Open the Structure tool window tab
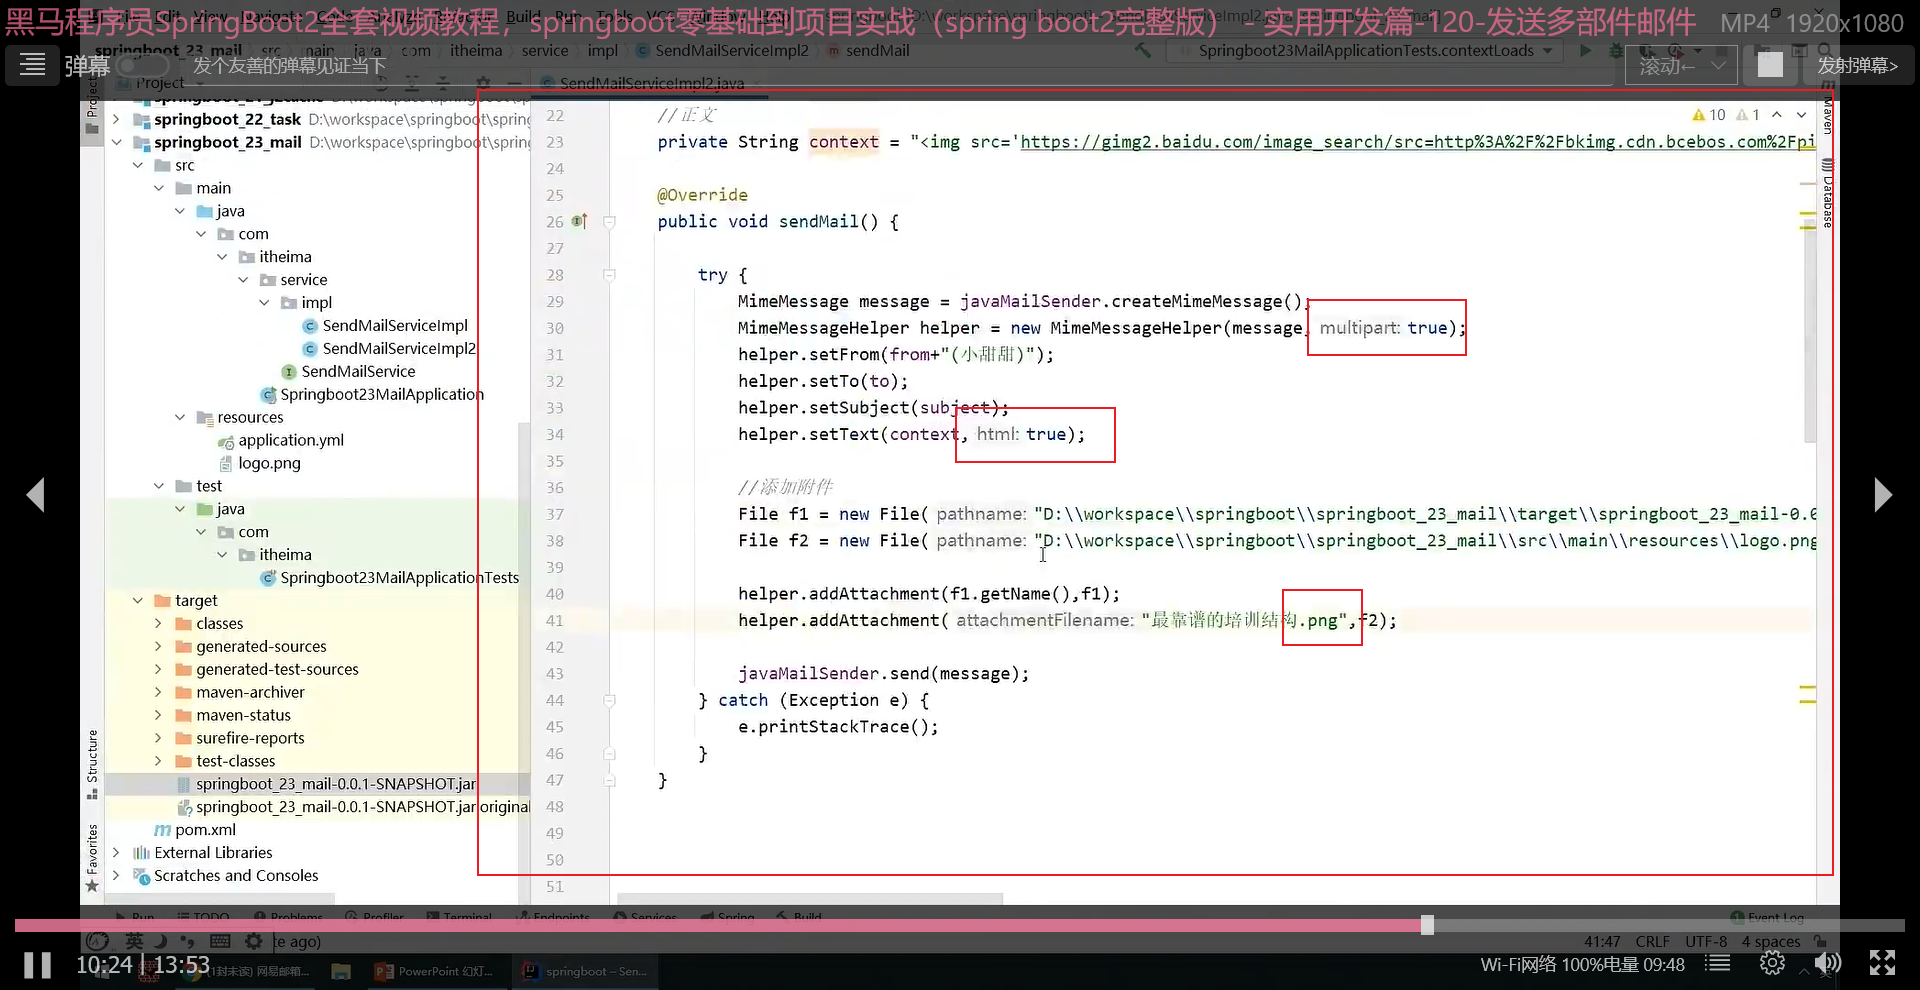The height and width of the screenshot is (990, 1920). (92, 764)
